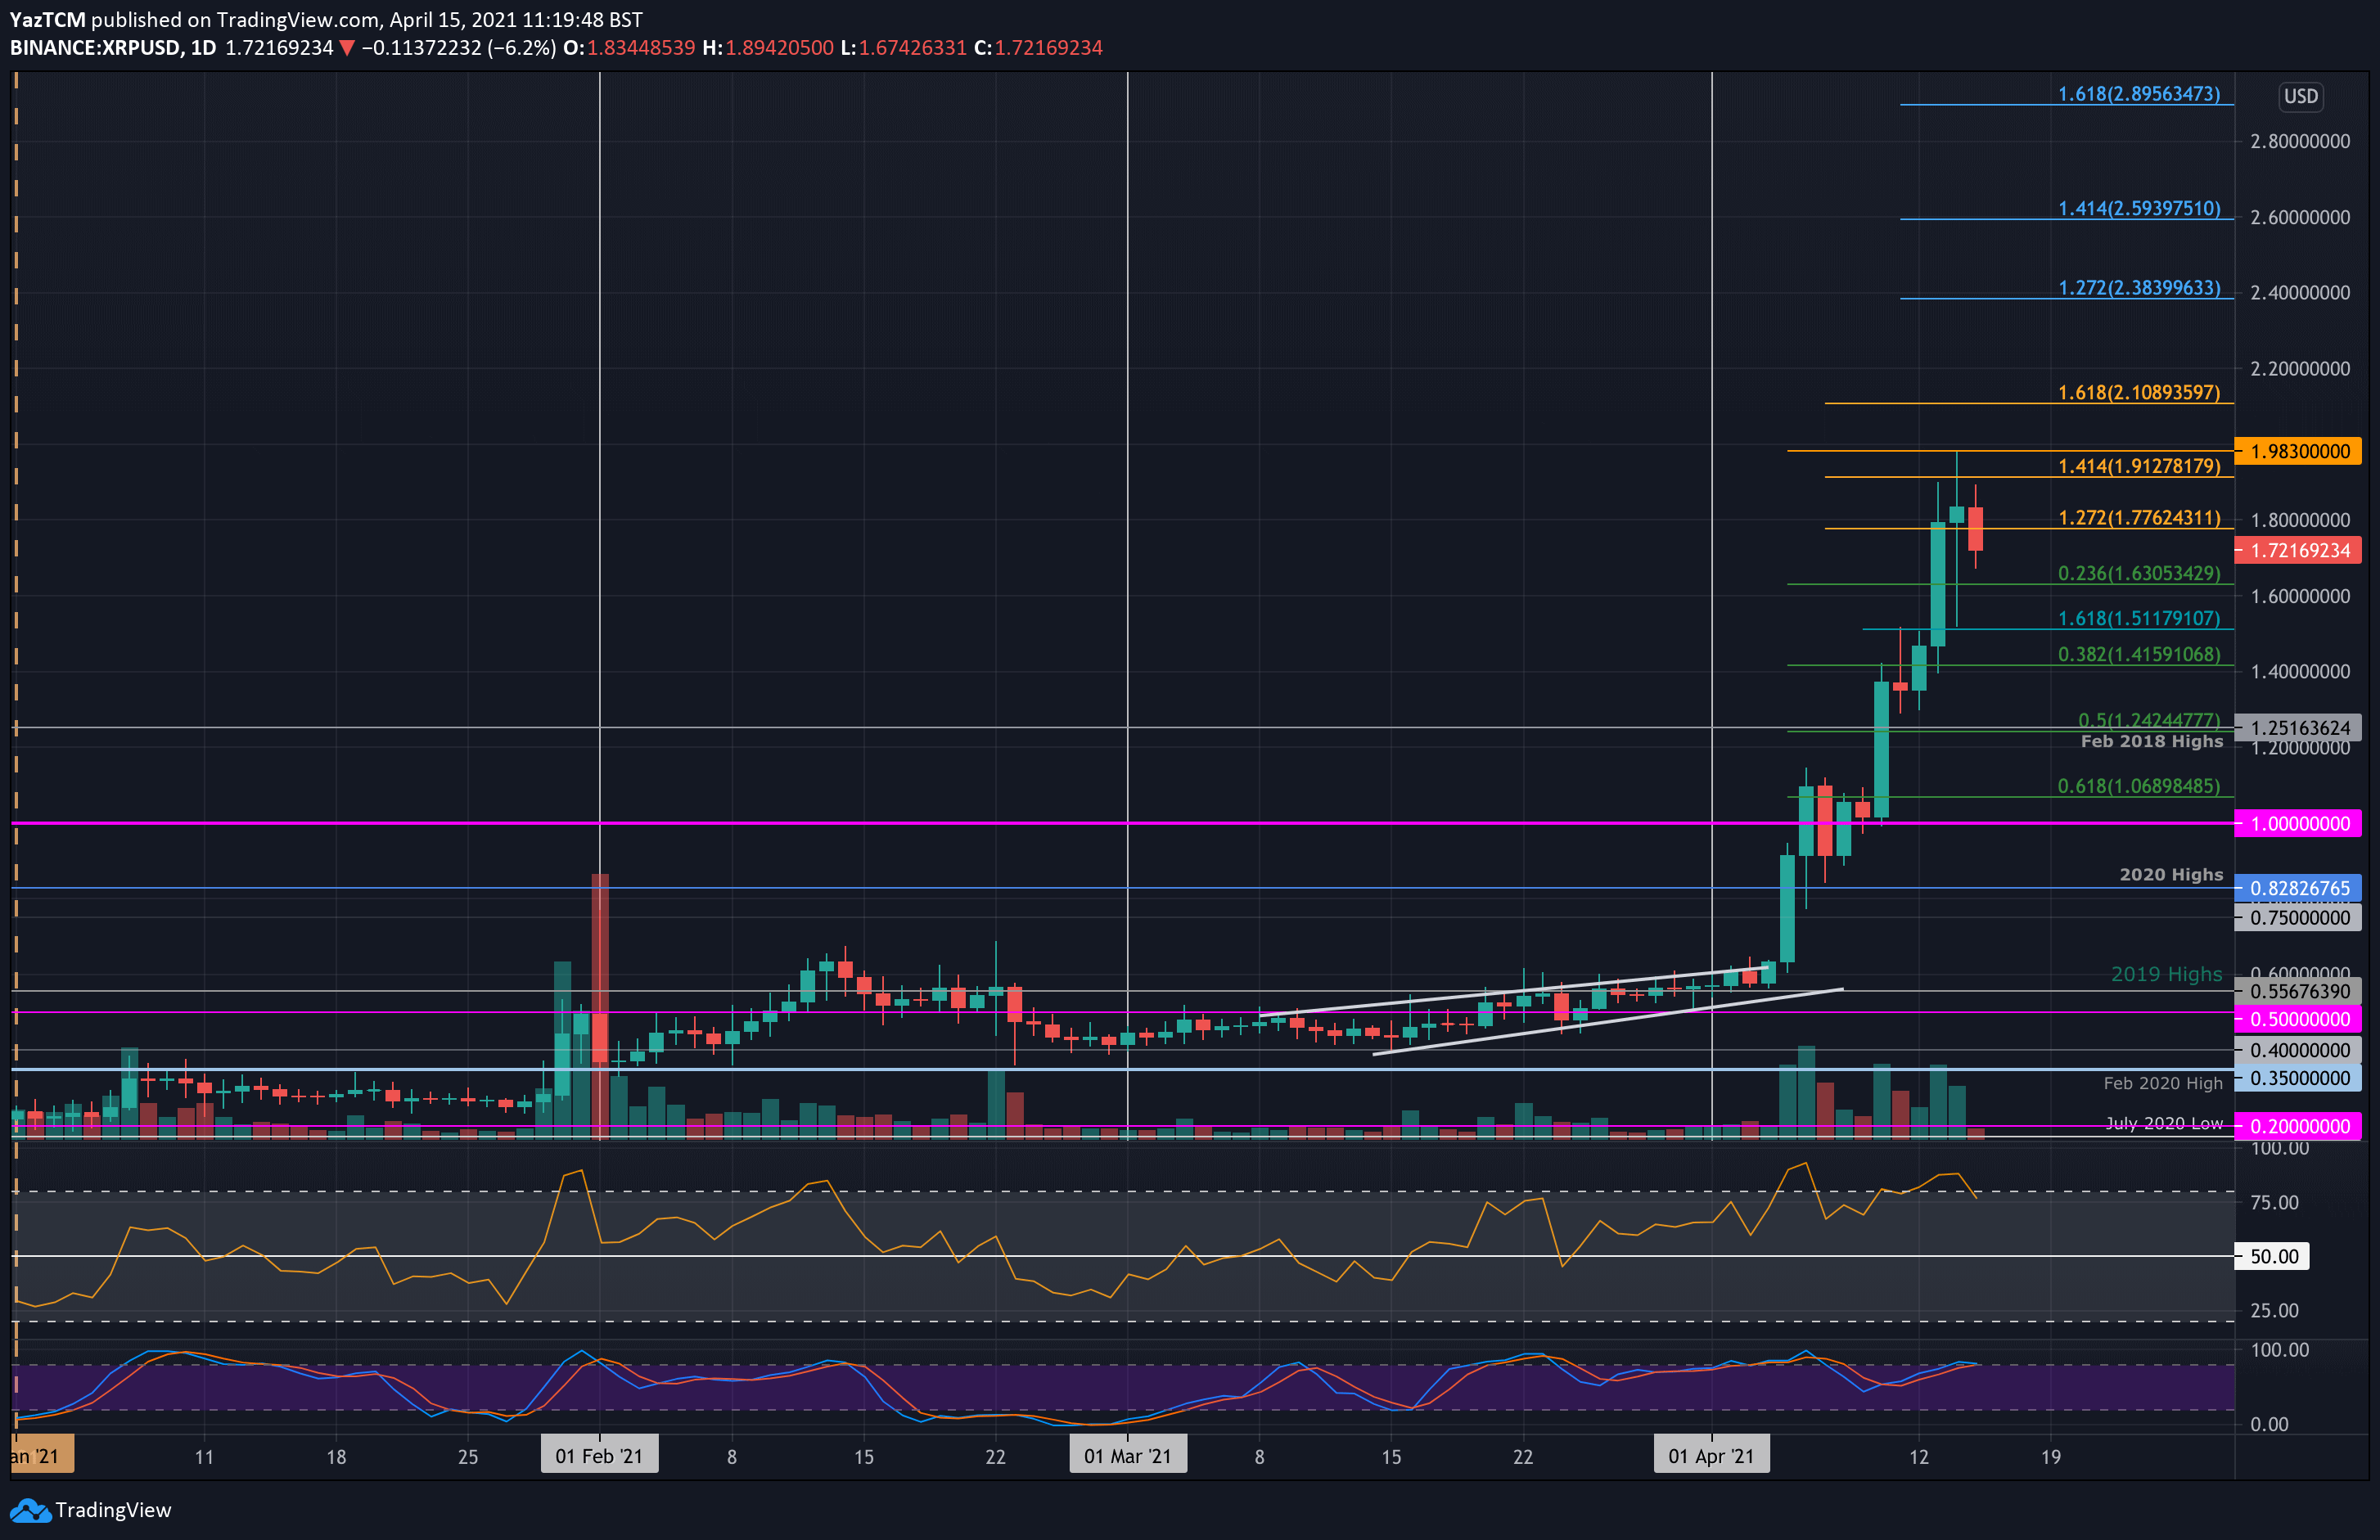Click the date label 19 on time axis
This screenshot has height=1540, width=2380.
(2050, 1457)
